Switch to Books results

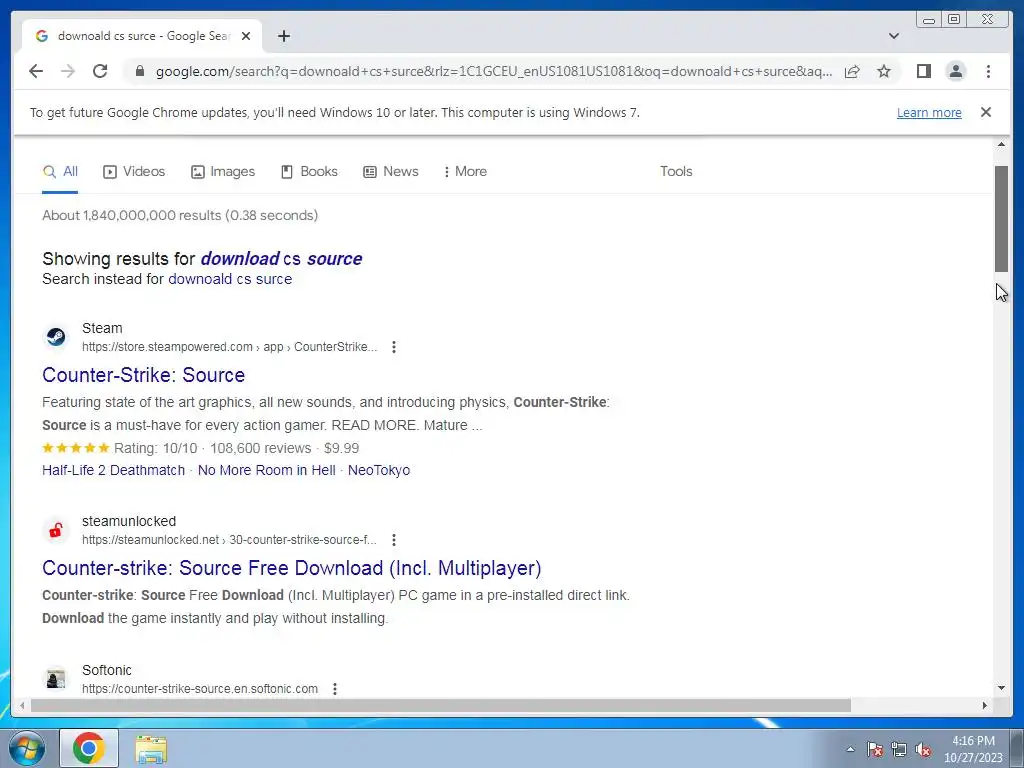click(x=309, y=172)
